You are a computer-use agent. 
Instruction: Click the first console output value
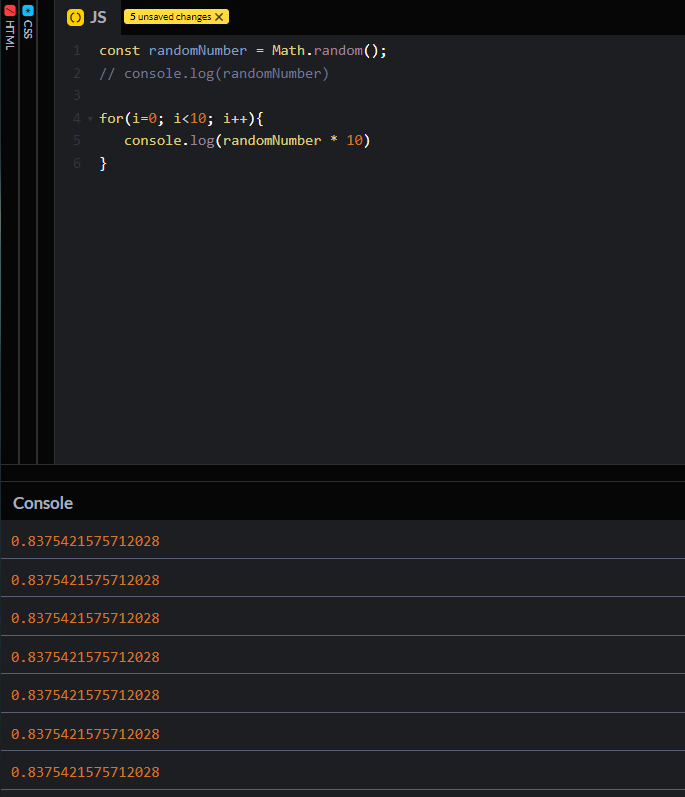[85, 541]
